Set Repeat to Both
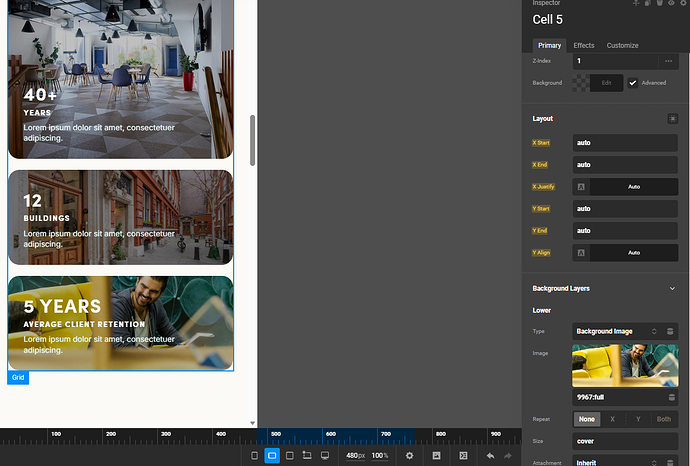 pyautogui.click(x=664, y=419)
